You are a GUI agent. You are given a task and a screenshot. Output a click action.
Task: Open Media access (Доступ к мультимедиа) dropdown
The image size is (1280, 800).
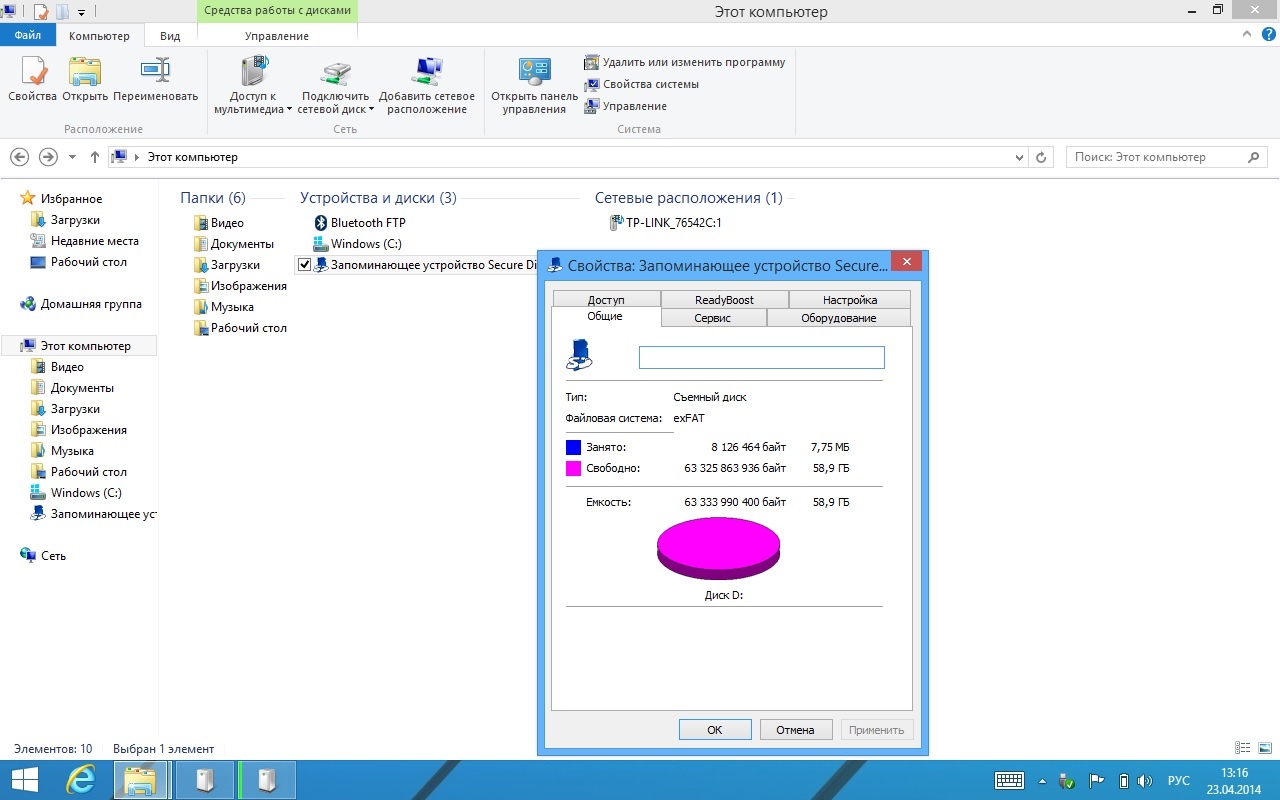pos(289,110)
